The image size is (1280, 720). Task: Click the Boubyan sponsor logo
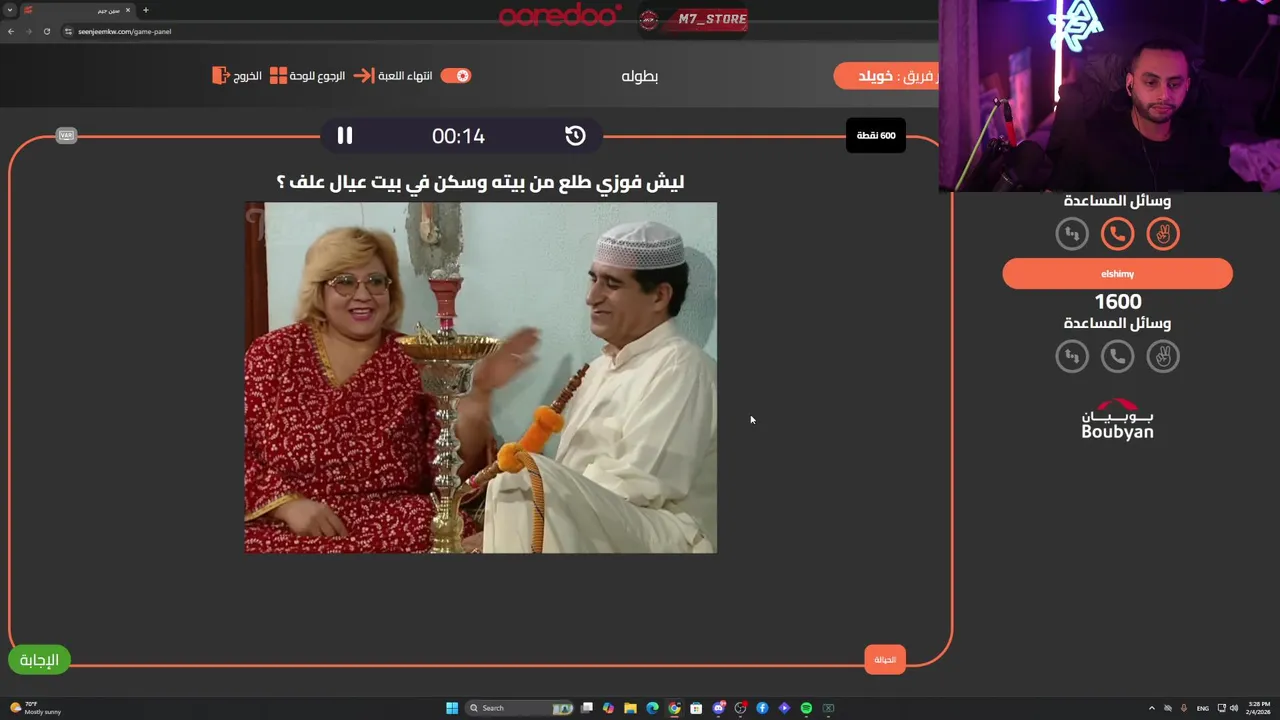tap(1117, 419)
